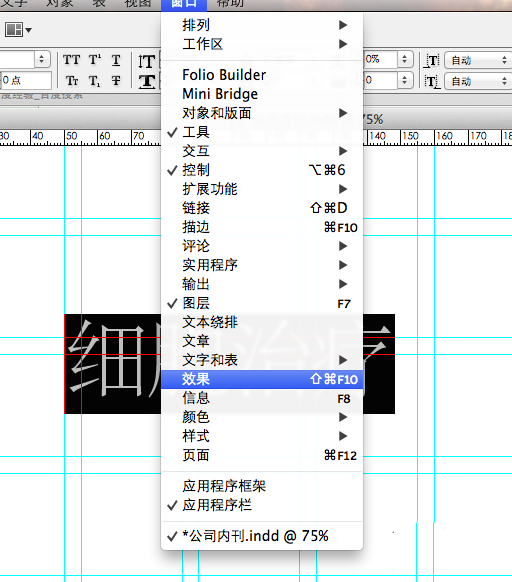Open the 排列 submenu
Viewport: 512px width, 582px height.
(x=262, y=25)
